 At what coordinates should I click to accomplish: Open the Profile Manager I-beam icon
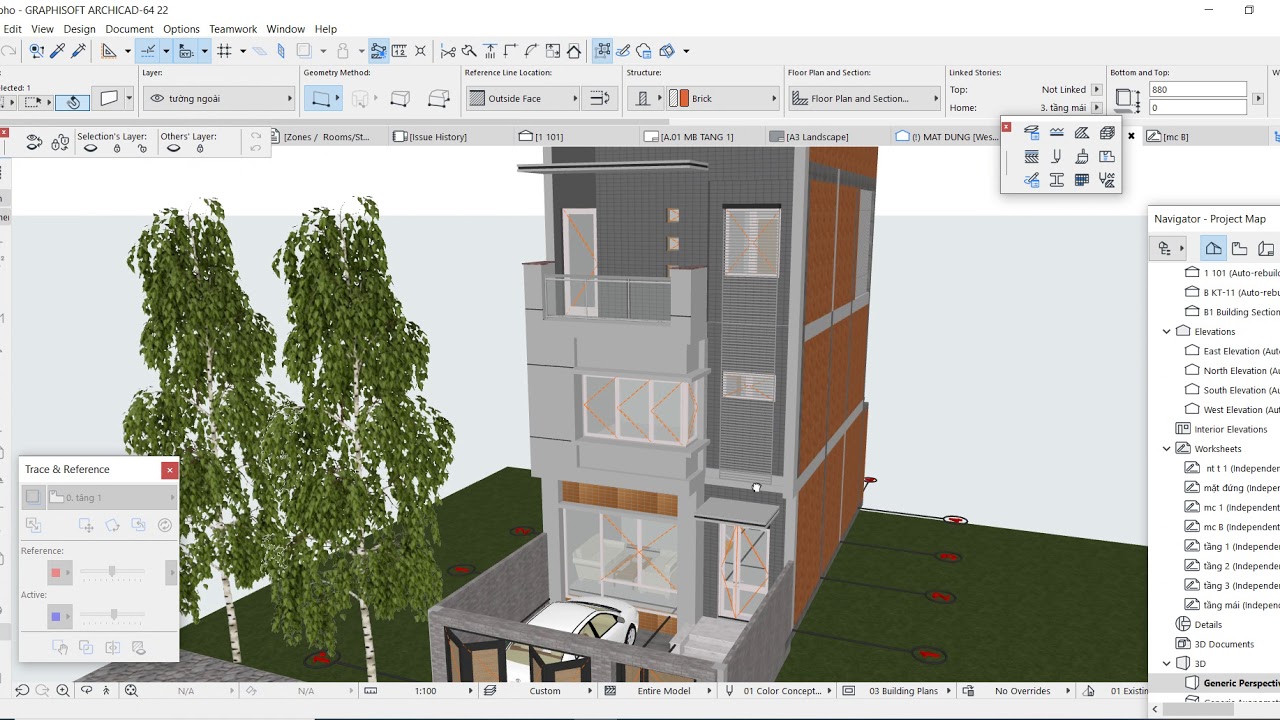pos(1056,180)
